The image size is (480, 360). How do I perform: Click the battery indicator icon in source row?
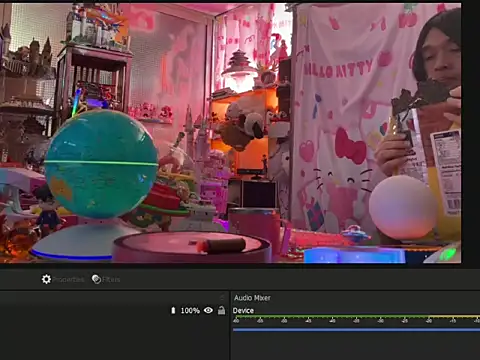point(173,311)
